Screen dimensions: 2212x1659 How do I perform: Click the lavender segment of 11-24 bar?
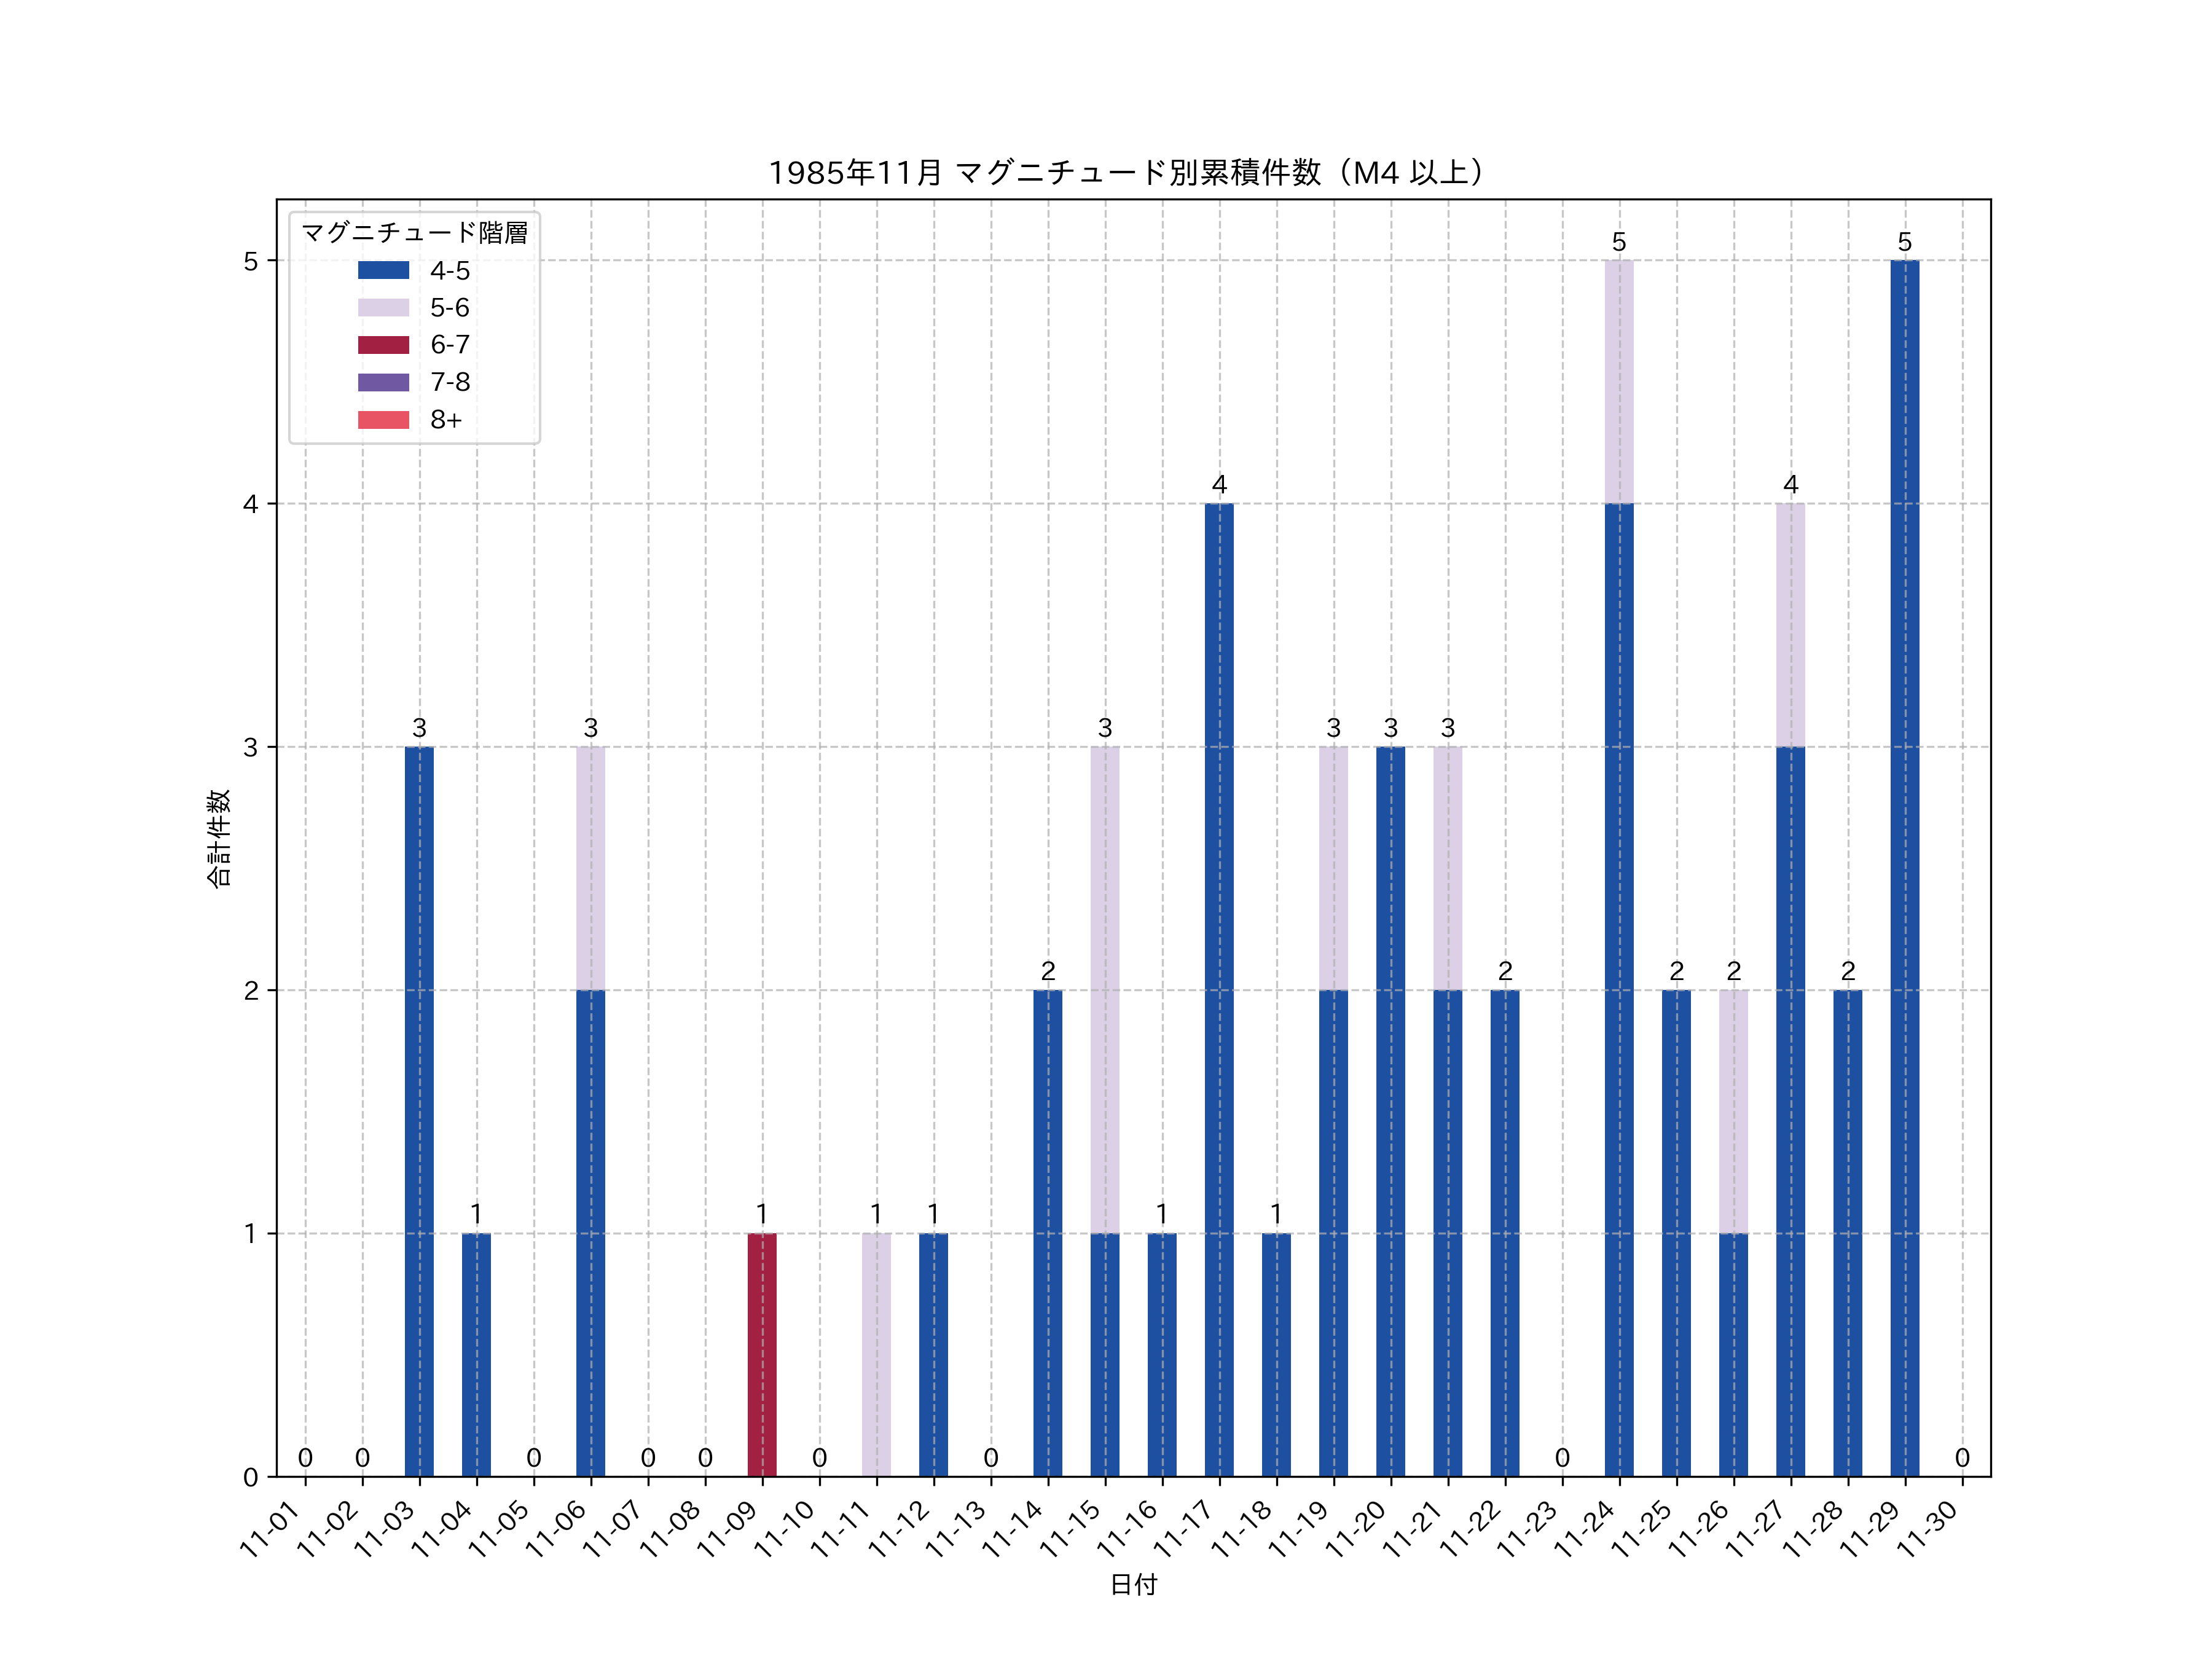(1619, 382)
